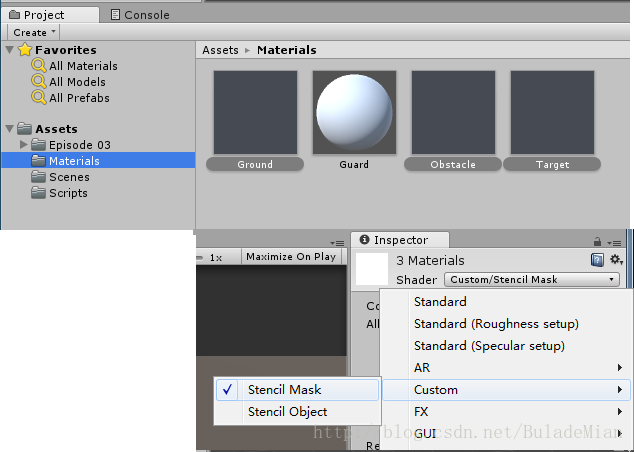Open the Shader dropdown

pos(532,279)
